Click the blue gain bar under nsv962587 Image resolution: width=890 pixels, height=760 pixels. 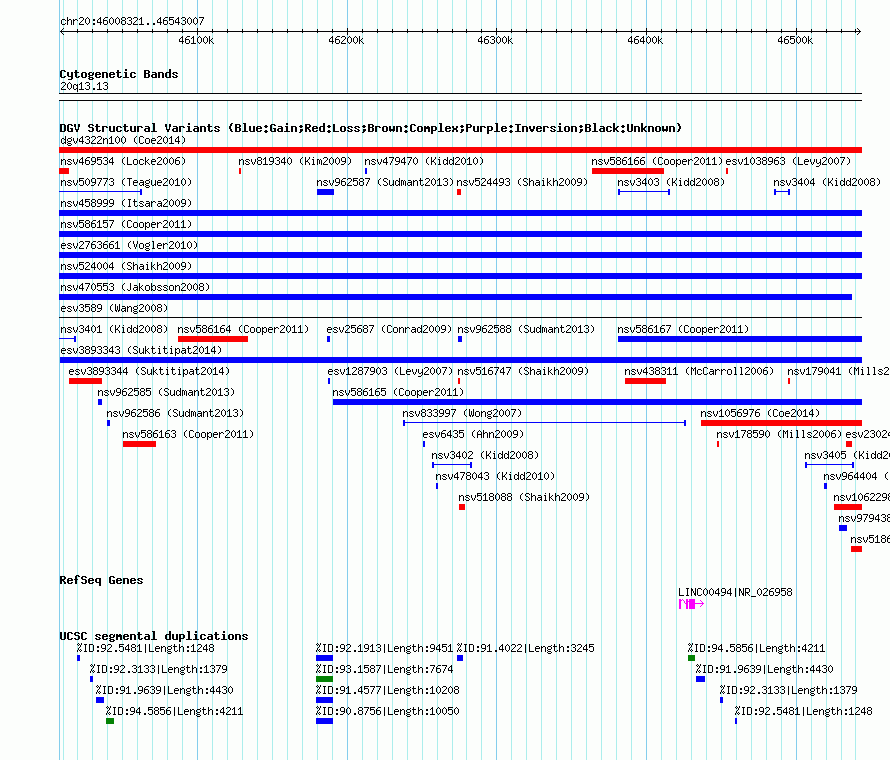(x=325, y=192)
